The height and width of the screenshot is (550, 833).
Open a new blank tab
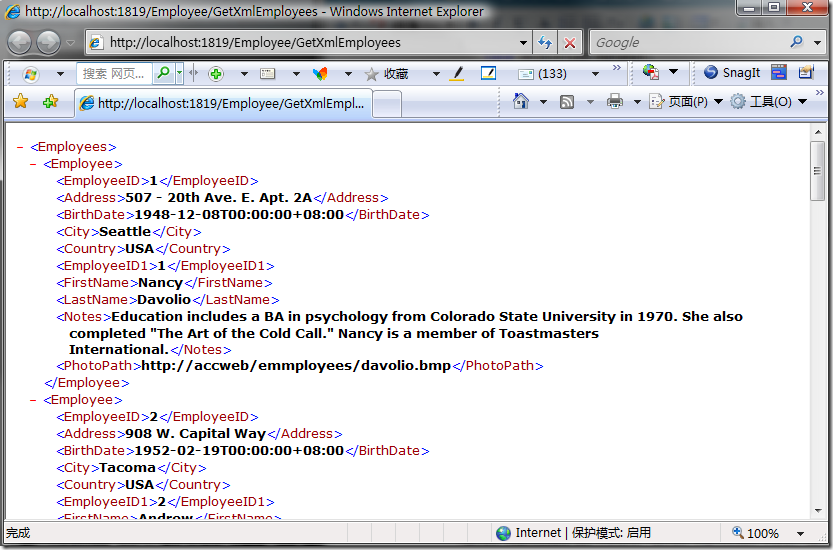coord(387,104)
